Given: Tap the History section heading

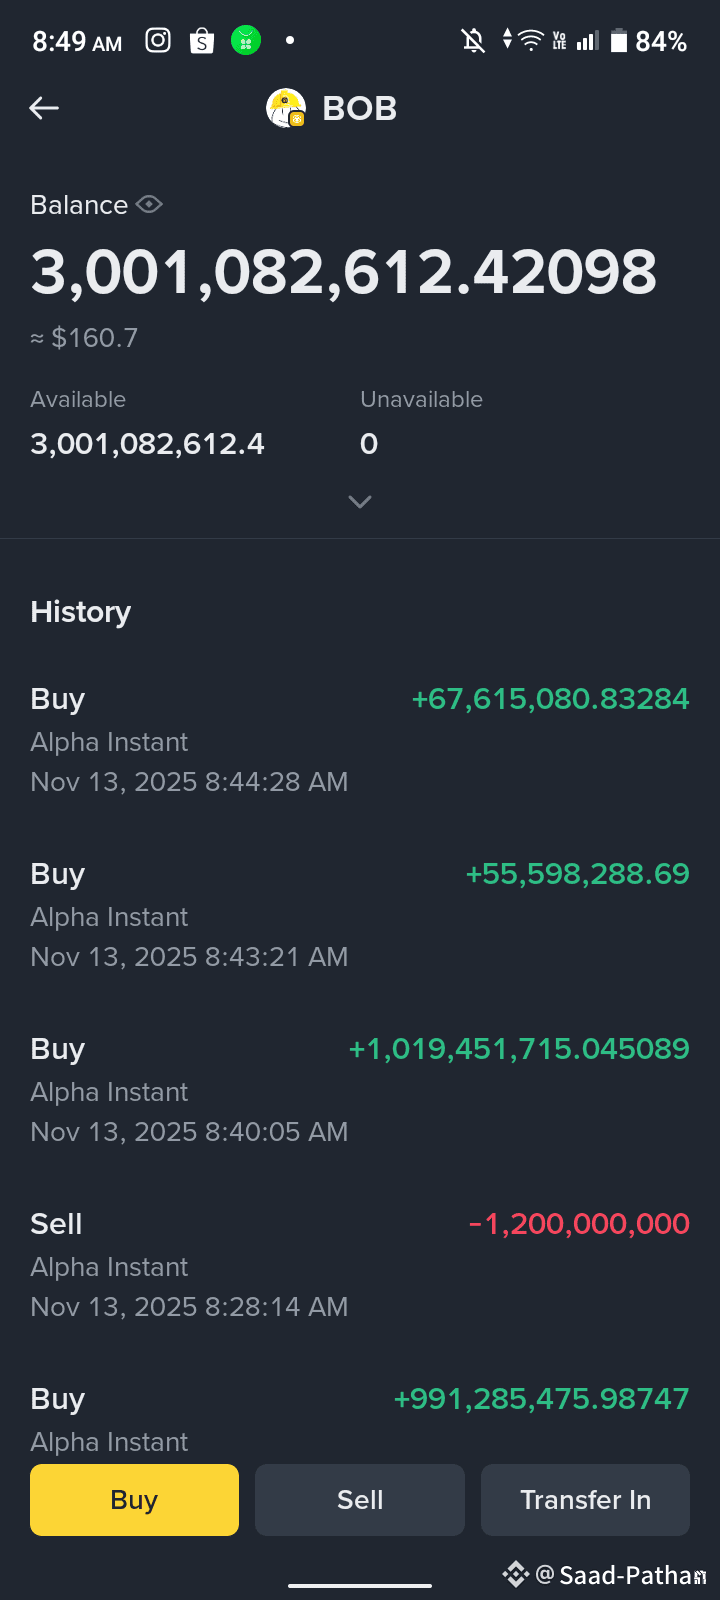Looking at the screenshot, I should tap(81, 612).
